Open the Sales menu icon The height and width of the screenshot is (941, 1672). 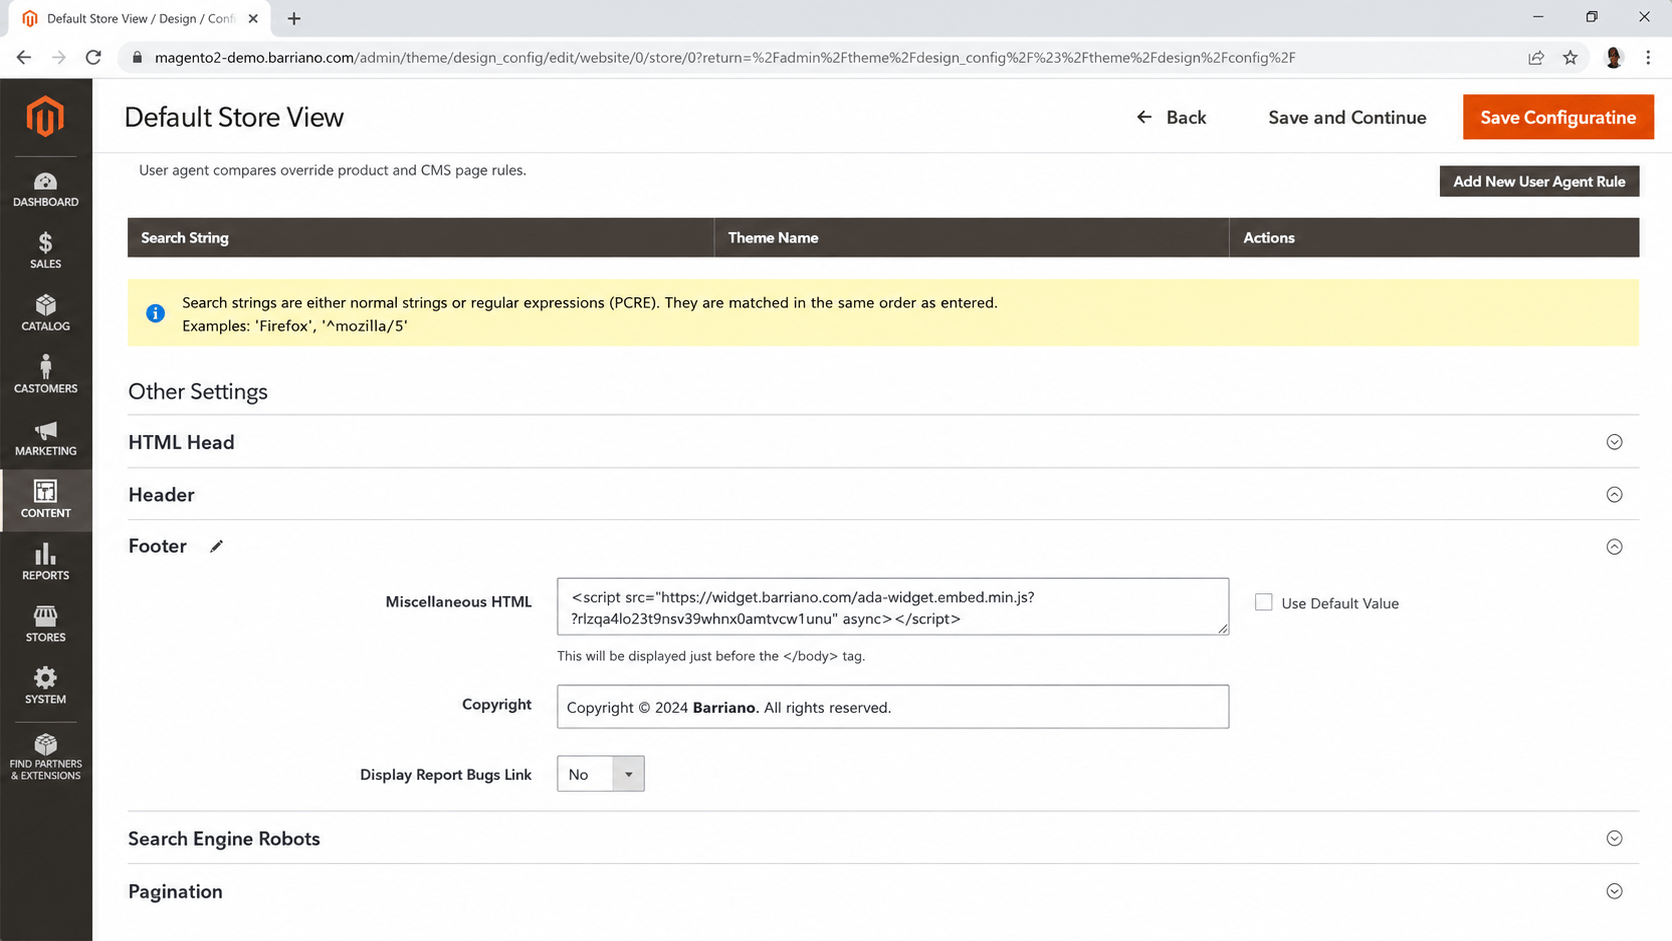(45, 243)
